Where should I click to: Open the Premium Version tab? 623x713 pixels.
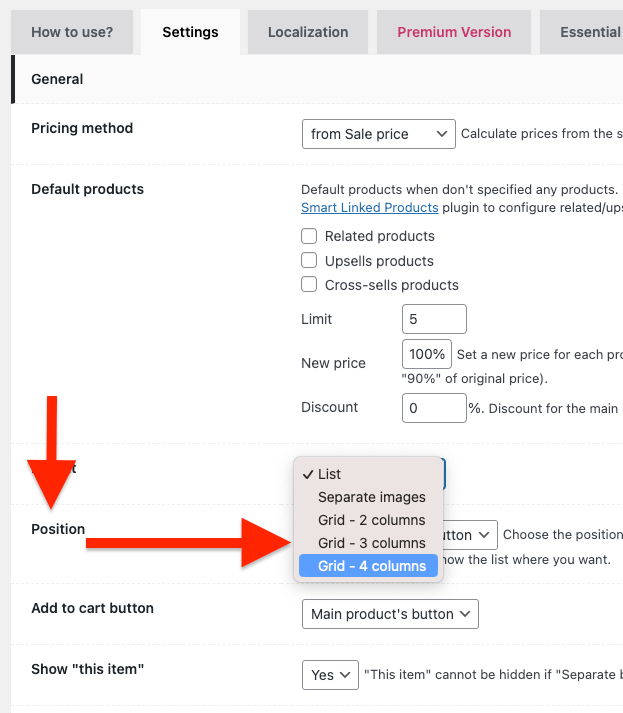pyautogui.click(x=454, y=32)
